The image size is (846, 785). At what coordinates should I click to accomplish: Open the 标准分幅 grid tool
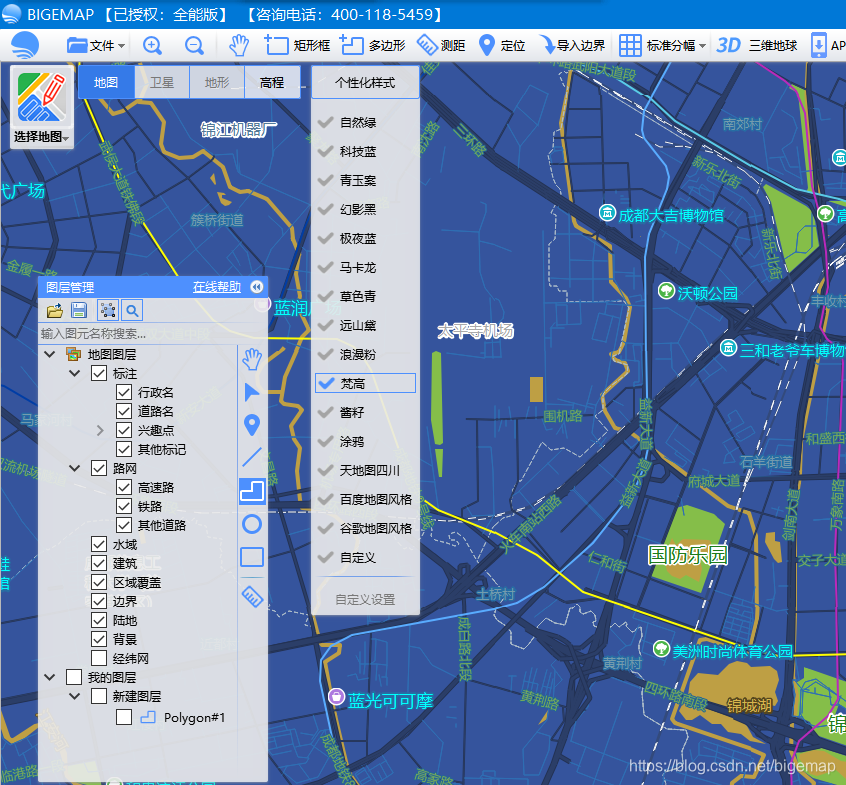[x=662, y=45]
